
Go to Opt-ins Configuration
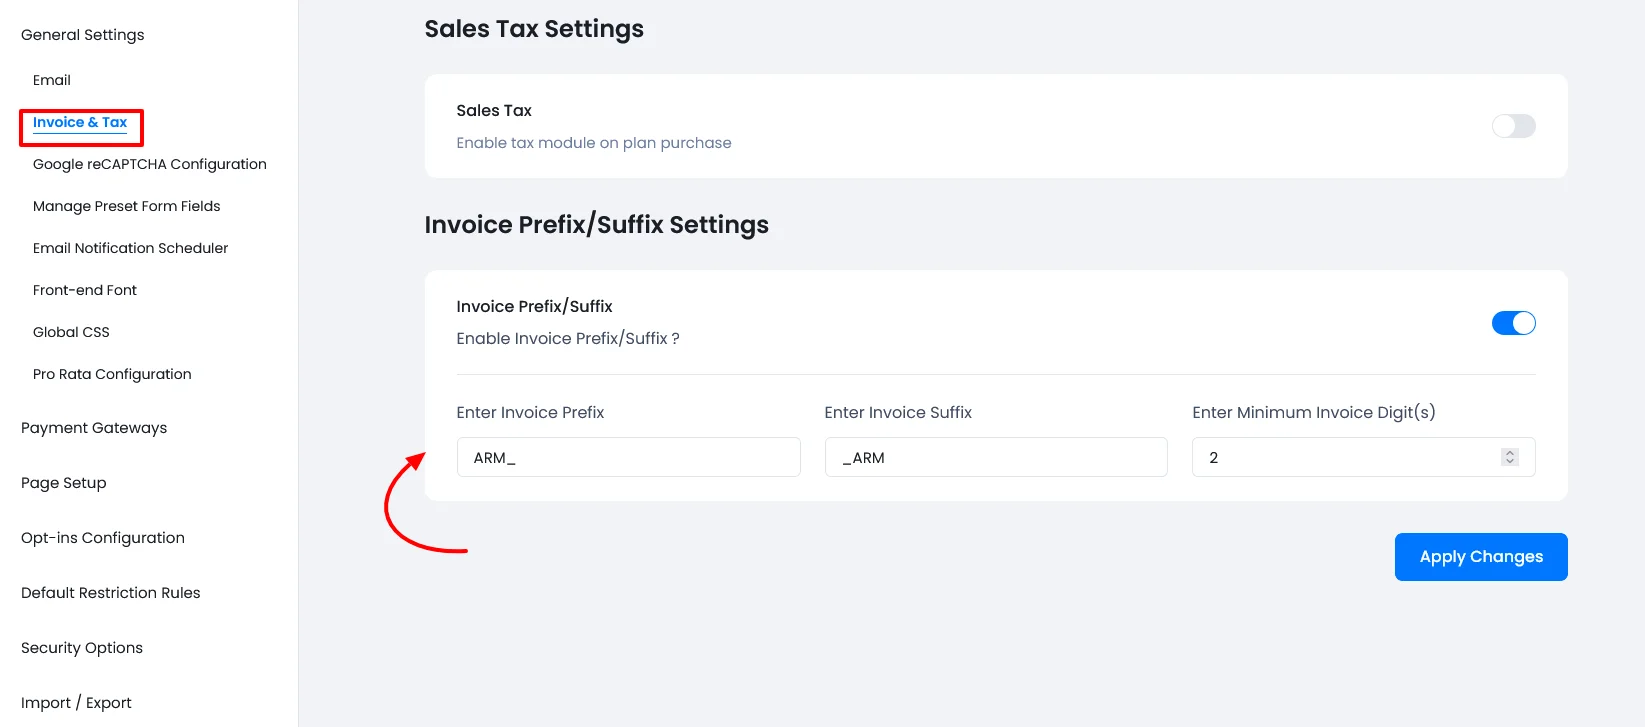tap(103, 538)
